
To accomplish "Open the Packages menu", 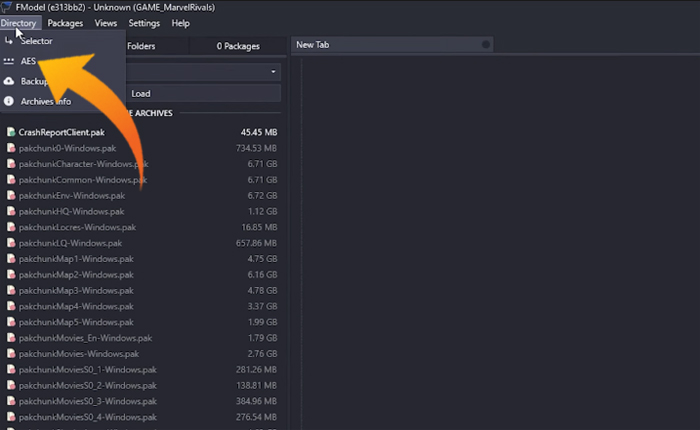I will [66, 23].
